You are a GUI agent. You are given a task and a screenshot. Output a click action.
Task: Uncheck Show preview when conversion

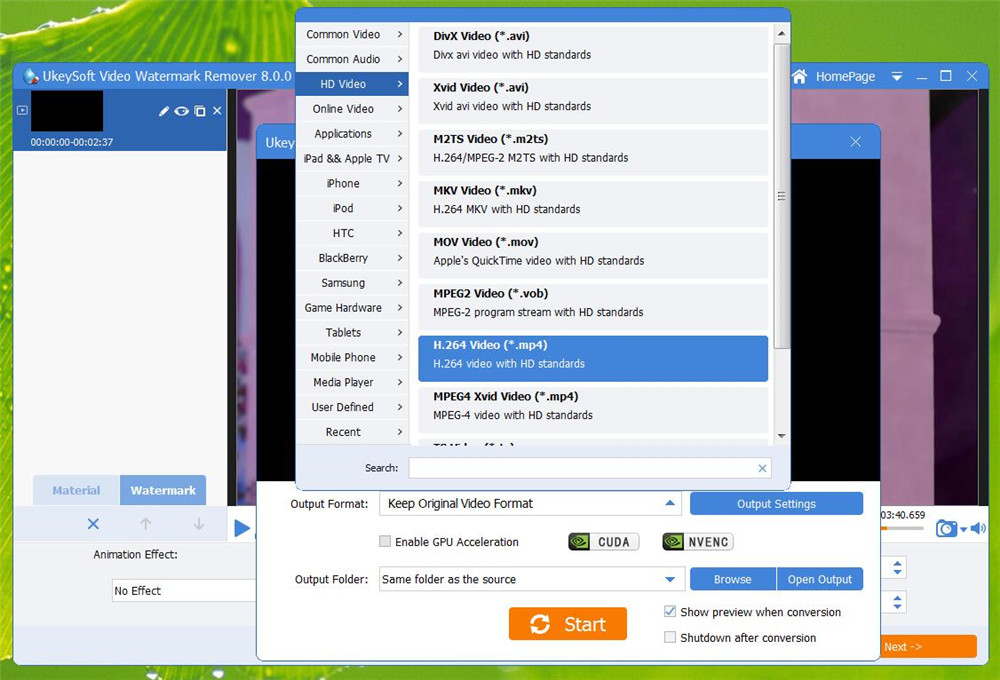670,612
